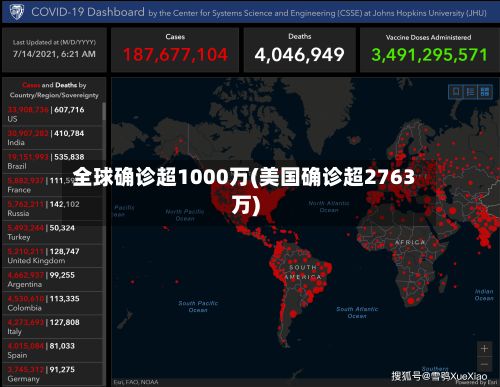Zoom in the map with plus button
Image resolution: width=500 pixels, height=387 pixels.
coord(484,349)
